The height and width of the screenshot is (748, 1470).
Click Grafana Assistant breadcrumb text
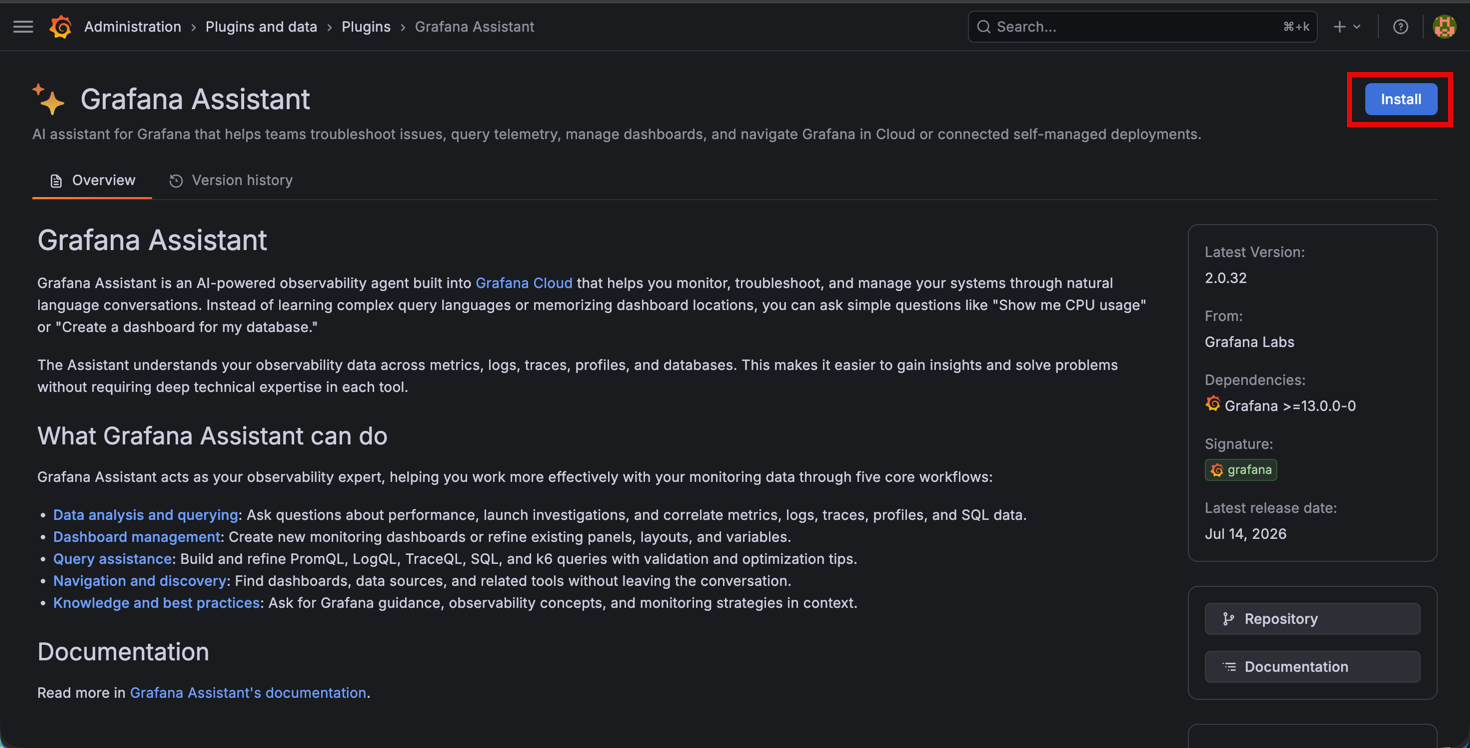coord(474,27)
